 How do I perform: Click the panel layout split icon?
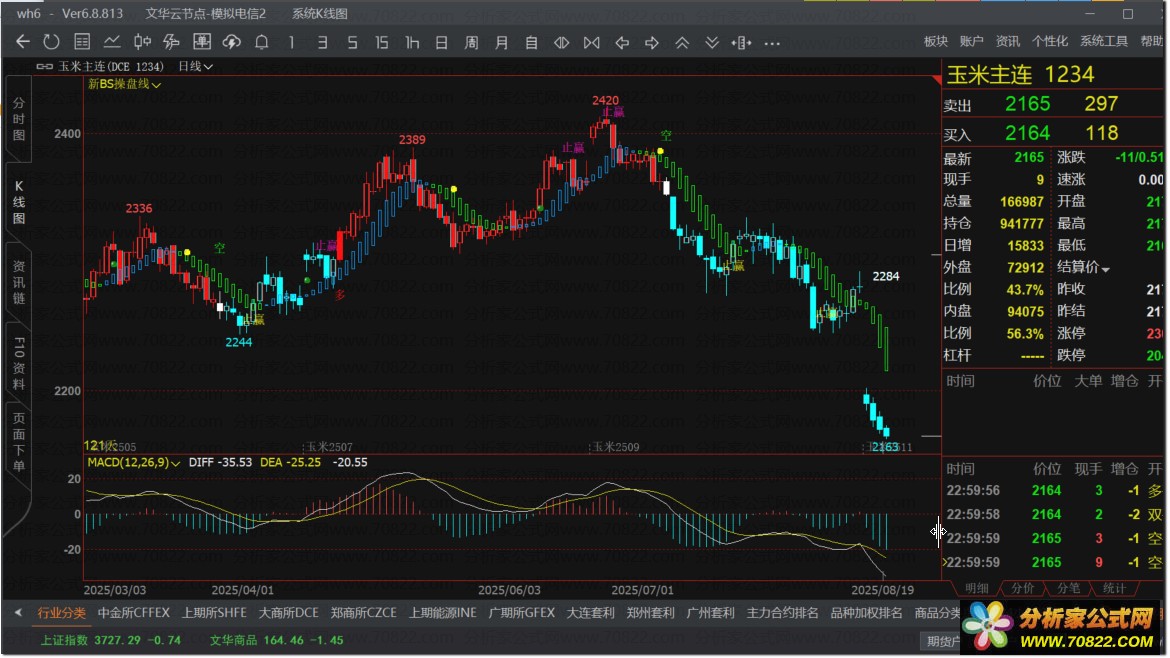click(x=742, y=43)
